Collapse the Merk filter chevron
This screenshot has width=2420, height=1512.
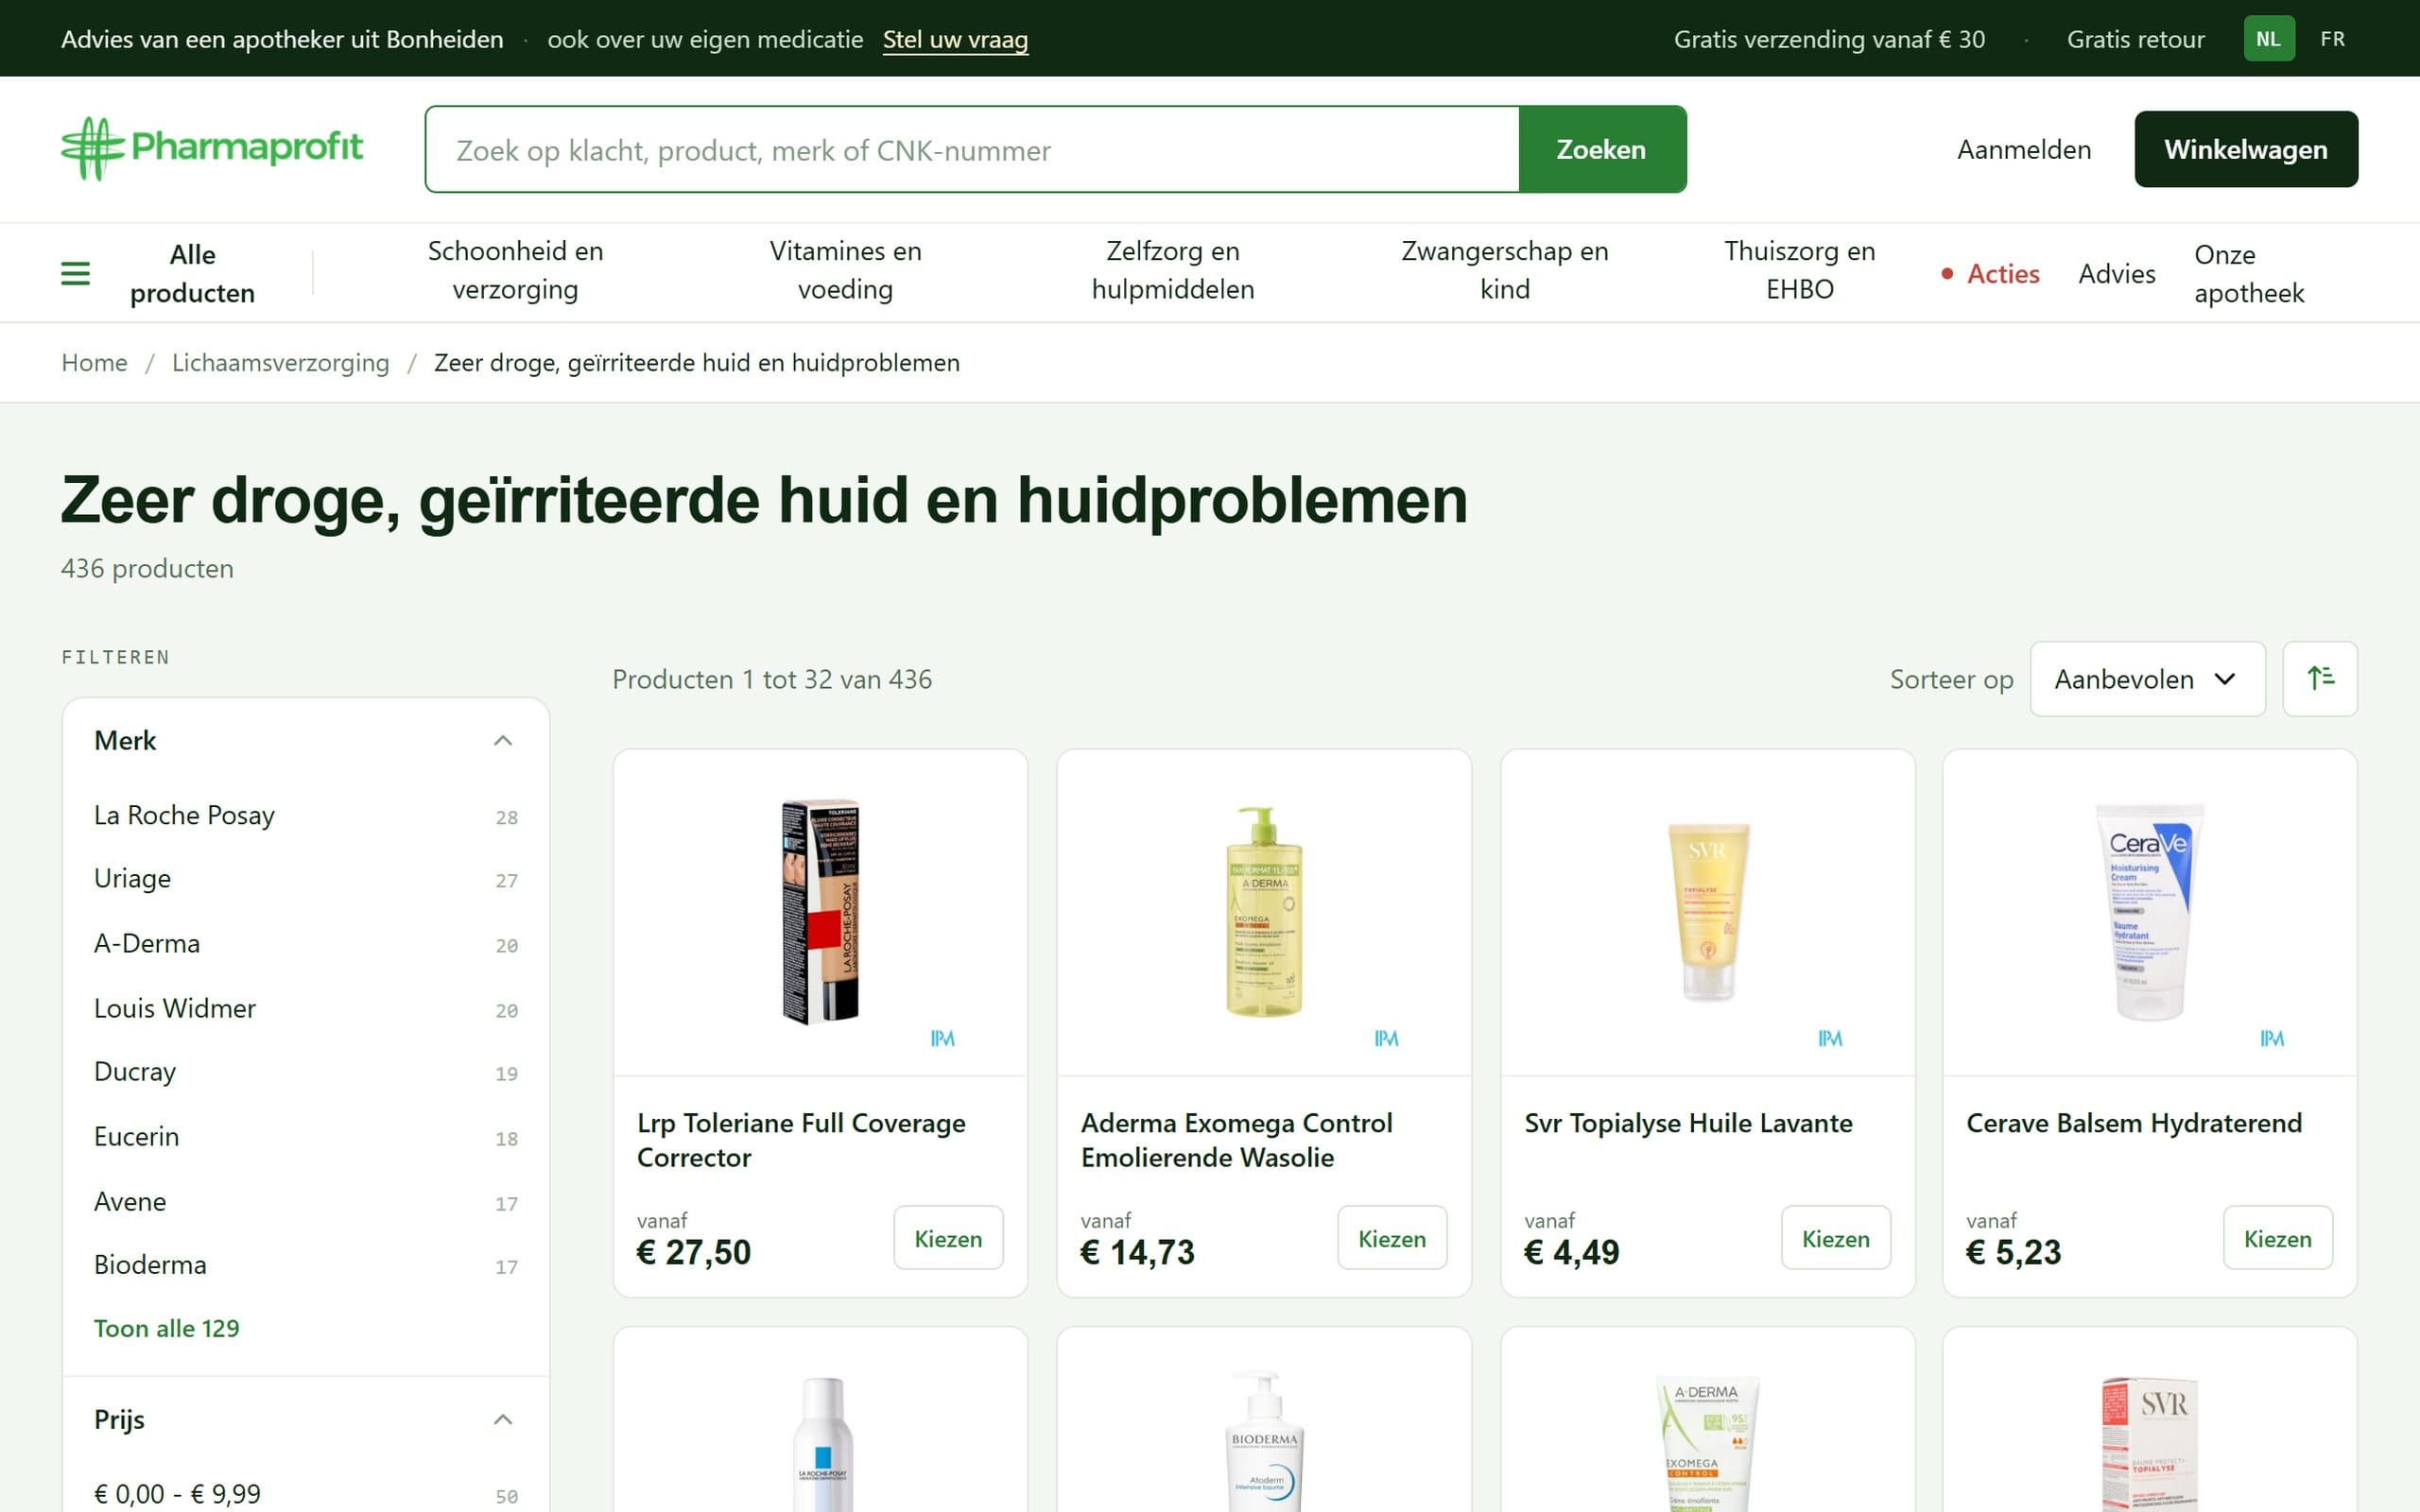tap(503, 740)
